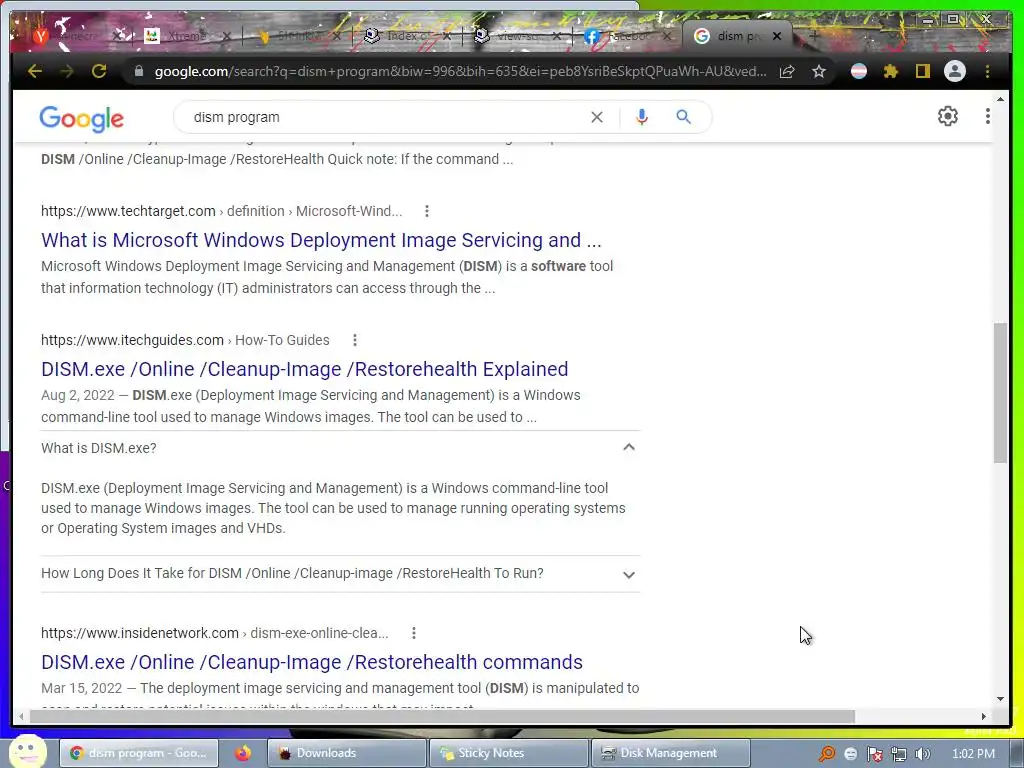Click the scroll-down arrow of vertical scrollbar

point(1000,699)
